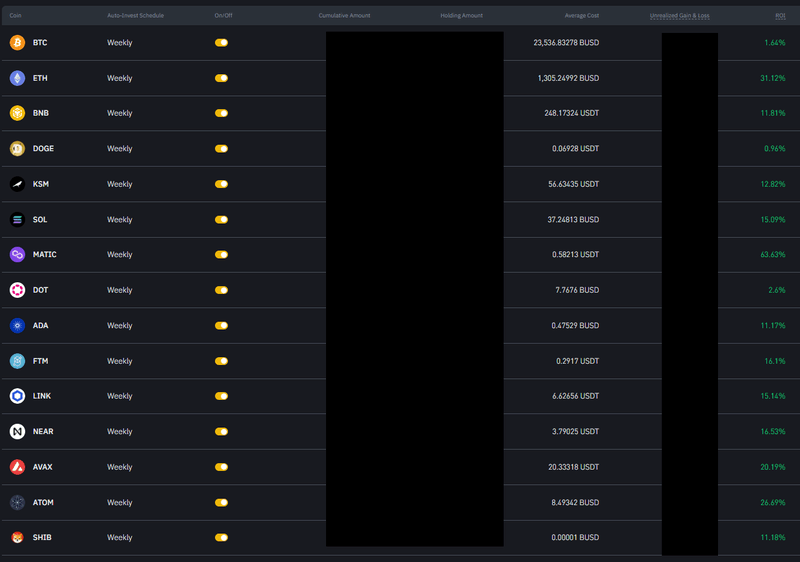Click the NEAR coin icon
The height and width of the screenshot is (562, 800).
click(x=17, y=431)
